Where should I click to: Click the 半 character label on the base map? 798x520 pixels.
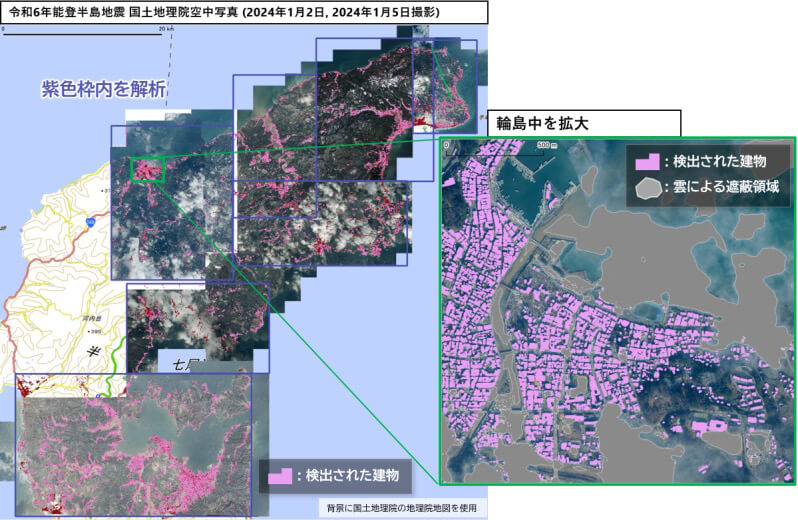92,350
